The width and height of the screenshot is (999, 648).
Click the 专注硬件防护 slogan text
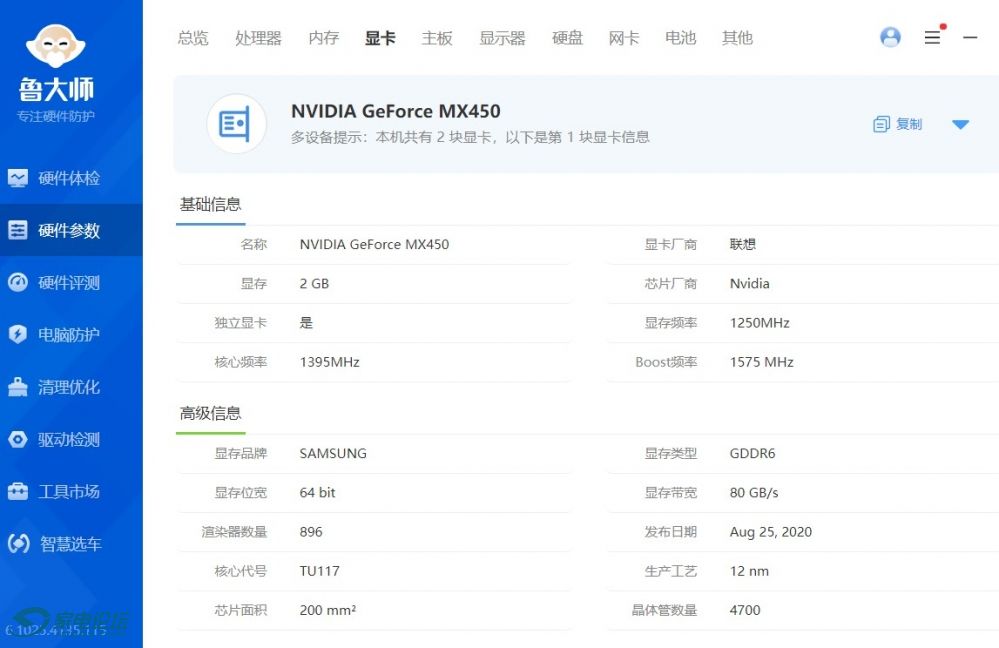click(55, 116)
